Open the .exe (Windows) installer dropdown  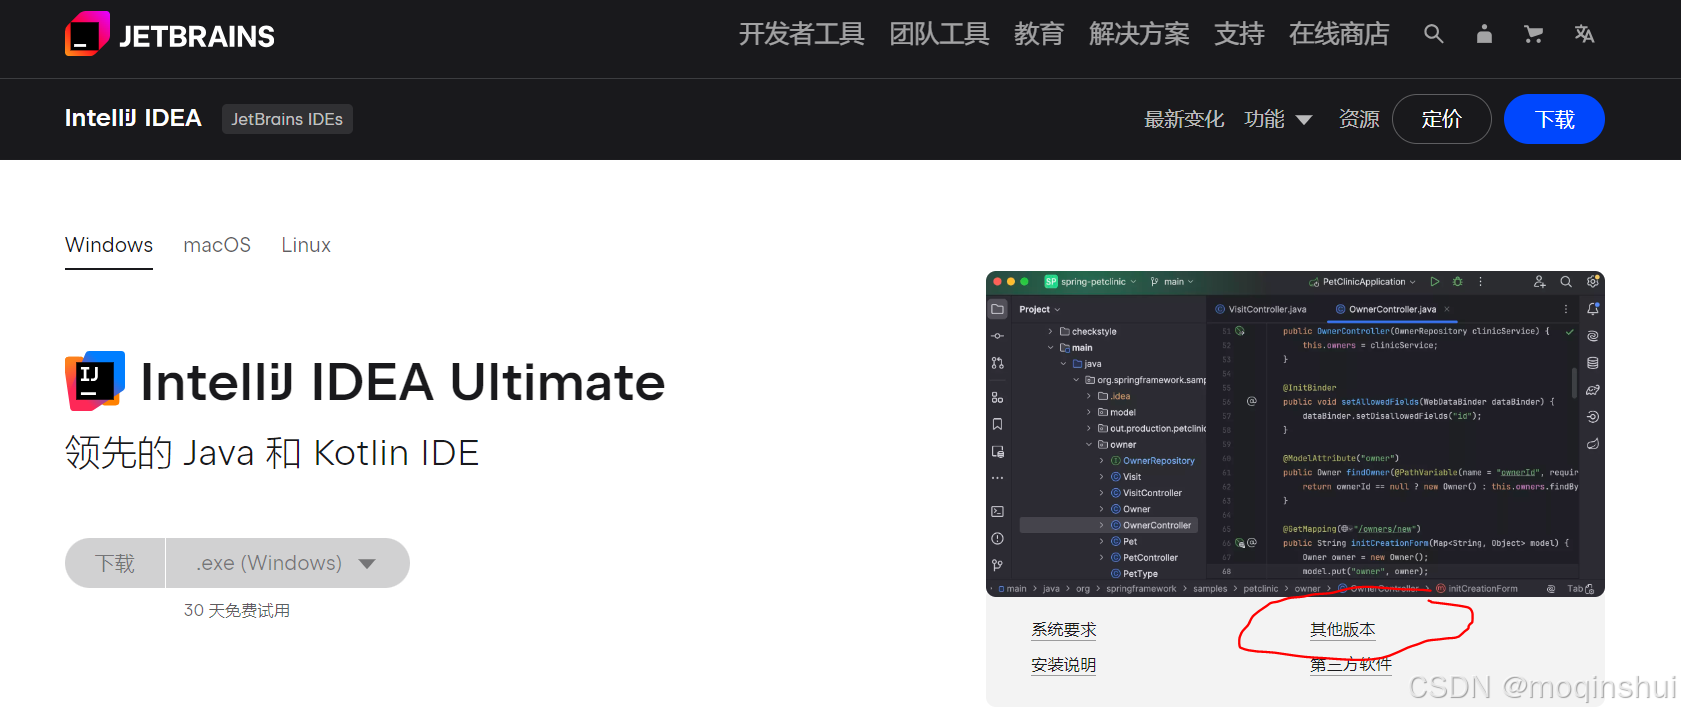(x=287, y=563)
